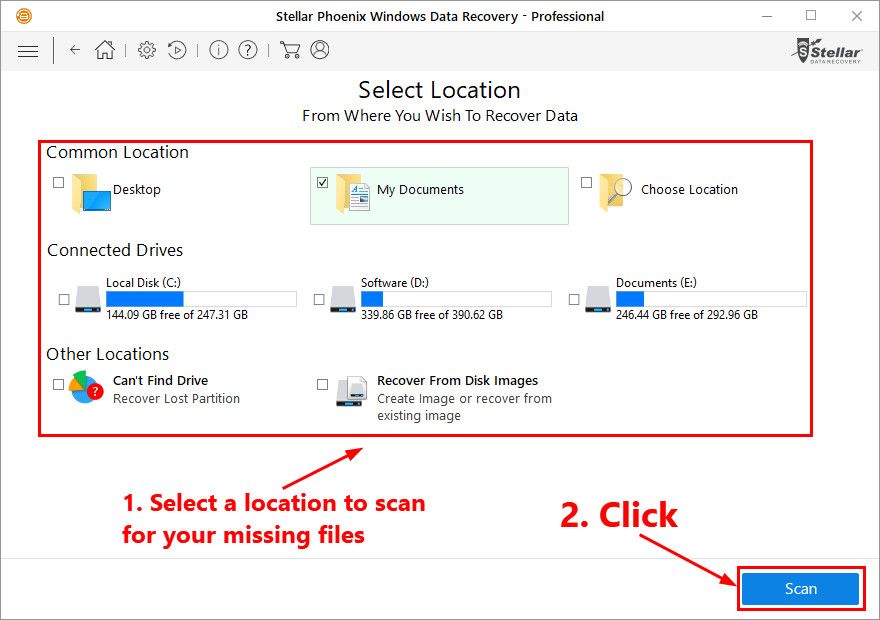Click the 'Can't Find Drive' title

point(161,380)
